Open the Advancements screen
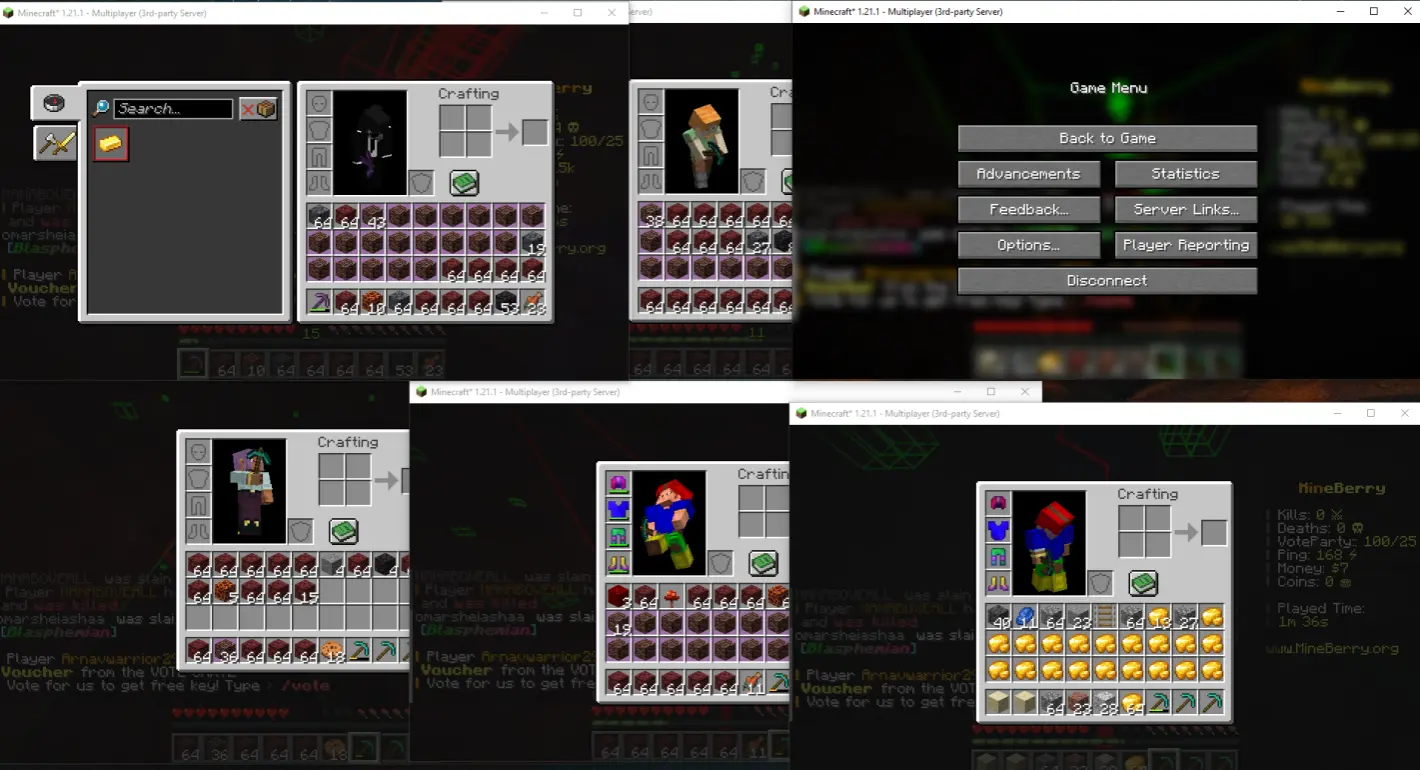This screenshot has width=1420, height=770. (1028, 173)
